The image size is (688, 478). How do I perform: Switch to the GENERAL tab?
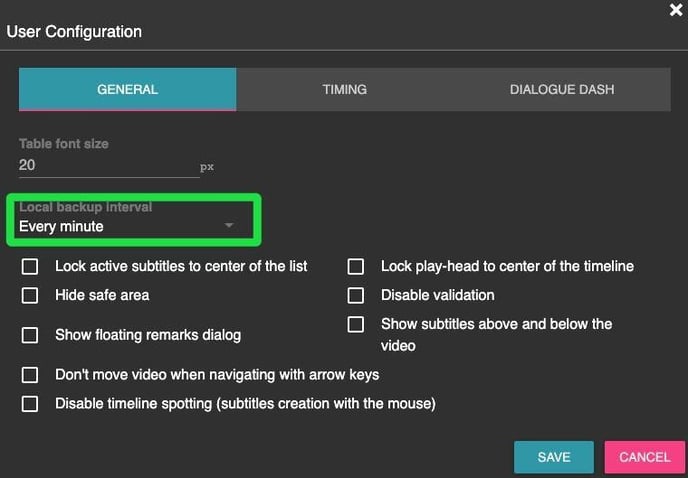tap(127, 89)
